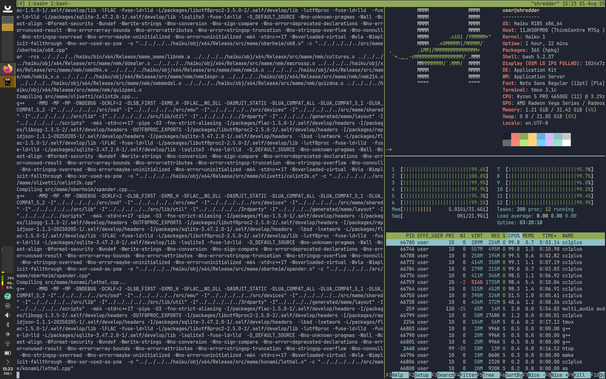Open the Haiku leaf menu at top of Deskbar

click(x=7, y=8)
